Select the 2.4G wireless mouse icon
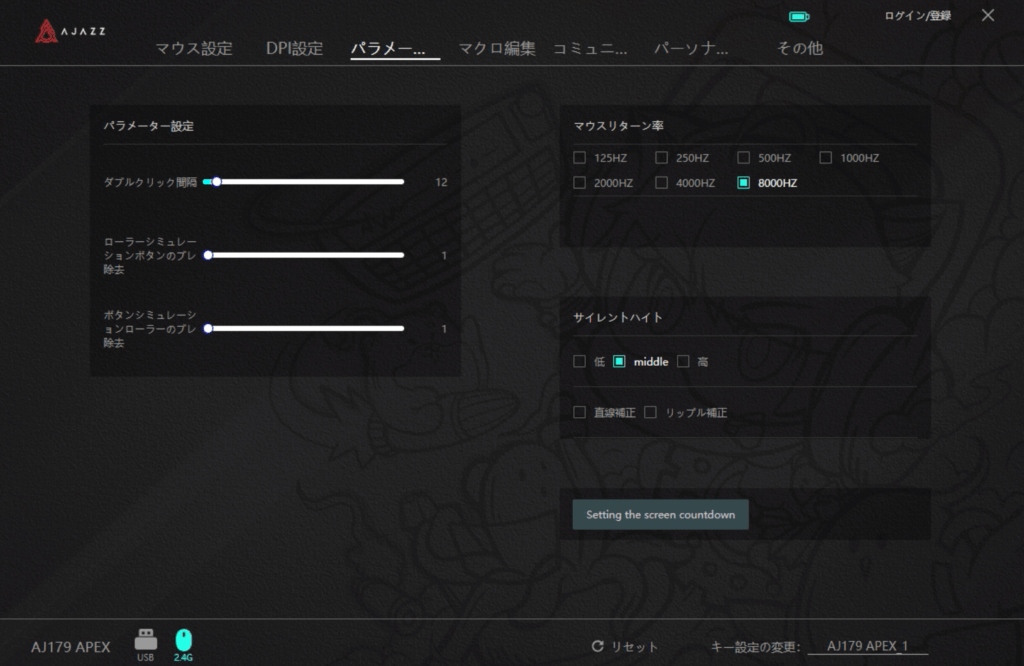The height and width of the screenshot is (666, 1024). [x=183, y=641]
